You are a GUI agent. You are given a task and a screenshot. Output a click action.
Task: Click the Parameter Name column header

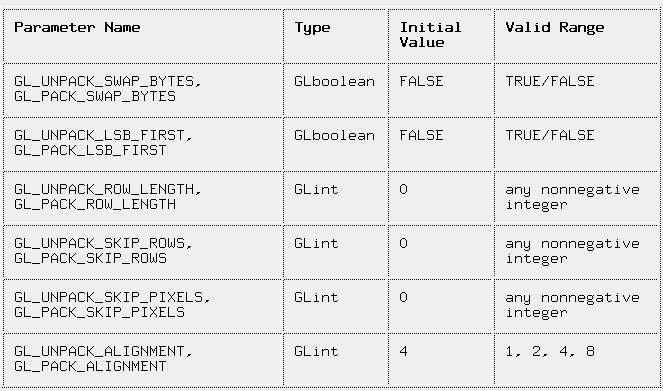pos(77,27)
